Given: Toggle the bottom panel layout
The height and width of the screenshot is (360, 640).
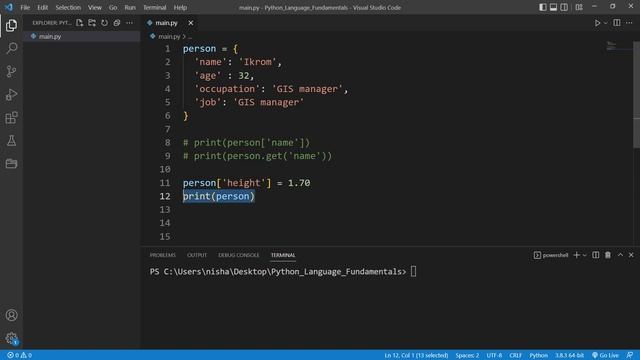Looking at the screenshot, I should [x=553, y=7].
